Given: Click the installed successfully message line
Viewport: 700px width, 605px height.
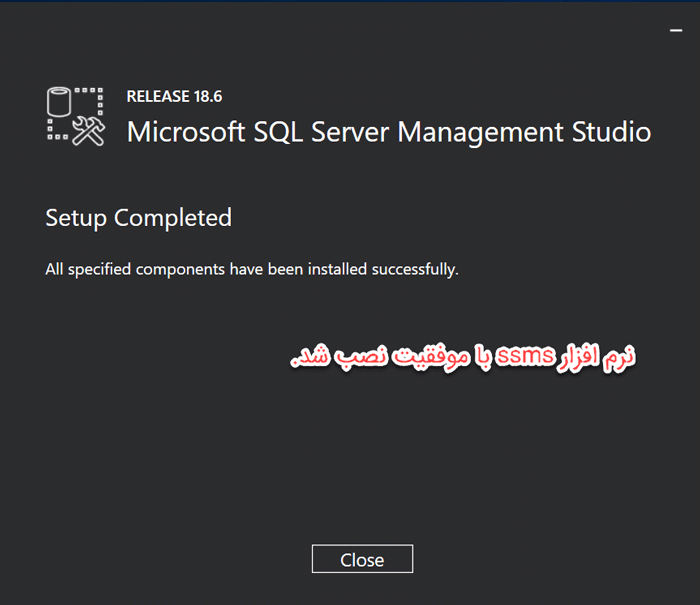Looking at the screenshot, I should click(252, 270).
